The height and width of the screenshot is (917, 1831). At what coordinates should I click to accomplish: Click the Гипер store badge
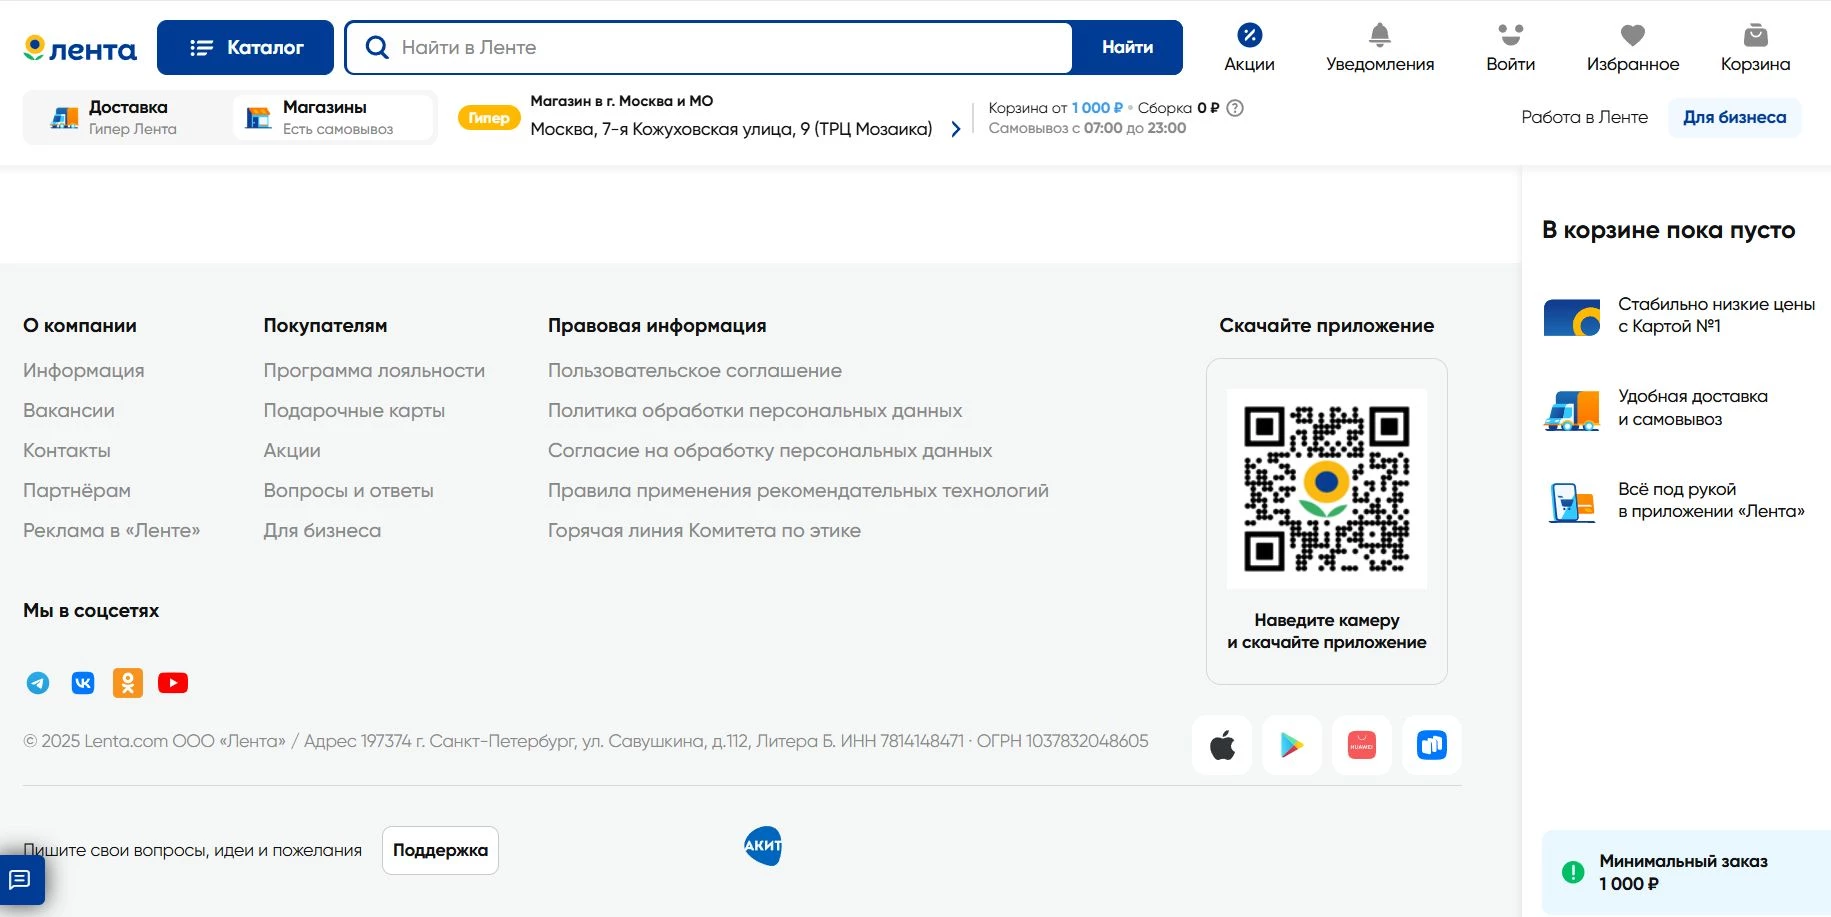(488, 117)
